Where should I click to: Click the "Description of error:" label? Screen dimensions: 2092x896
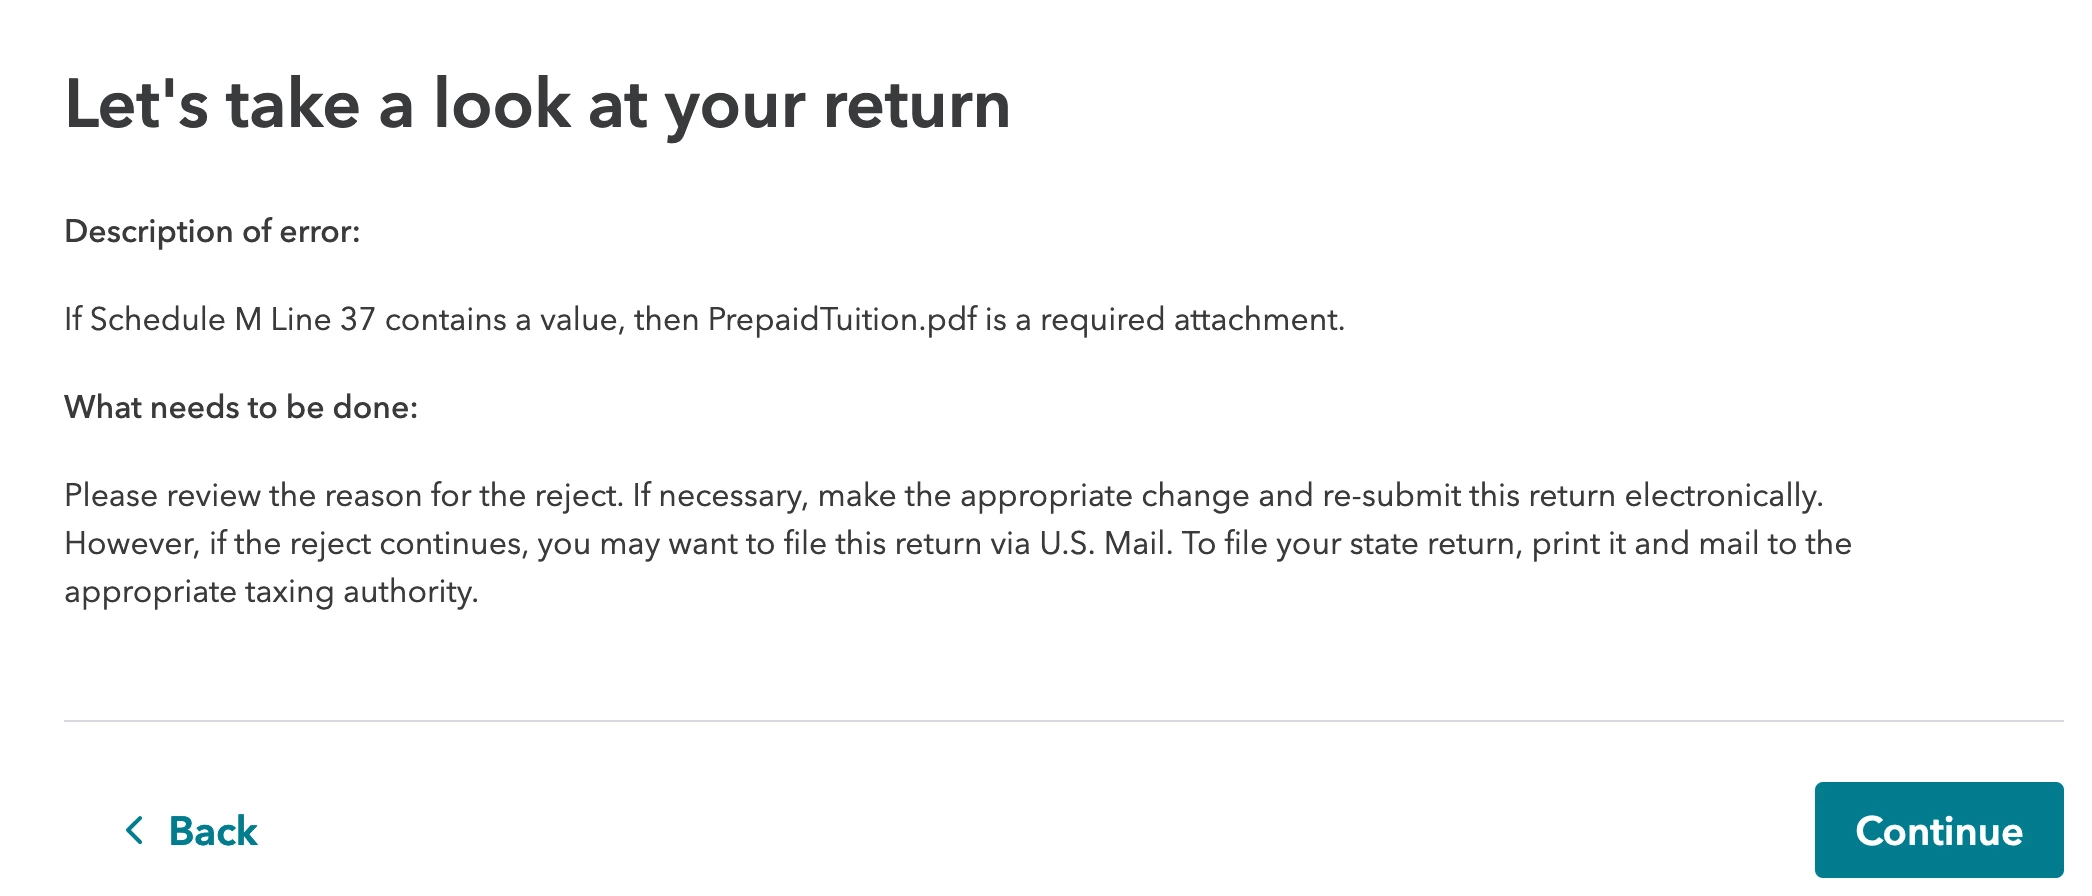[x=212, y=231]
